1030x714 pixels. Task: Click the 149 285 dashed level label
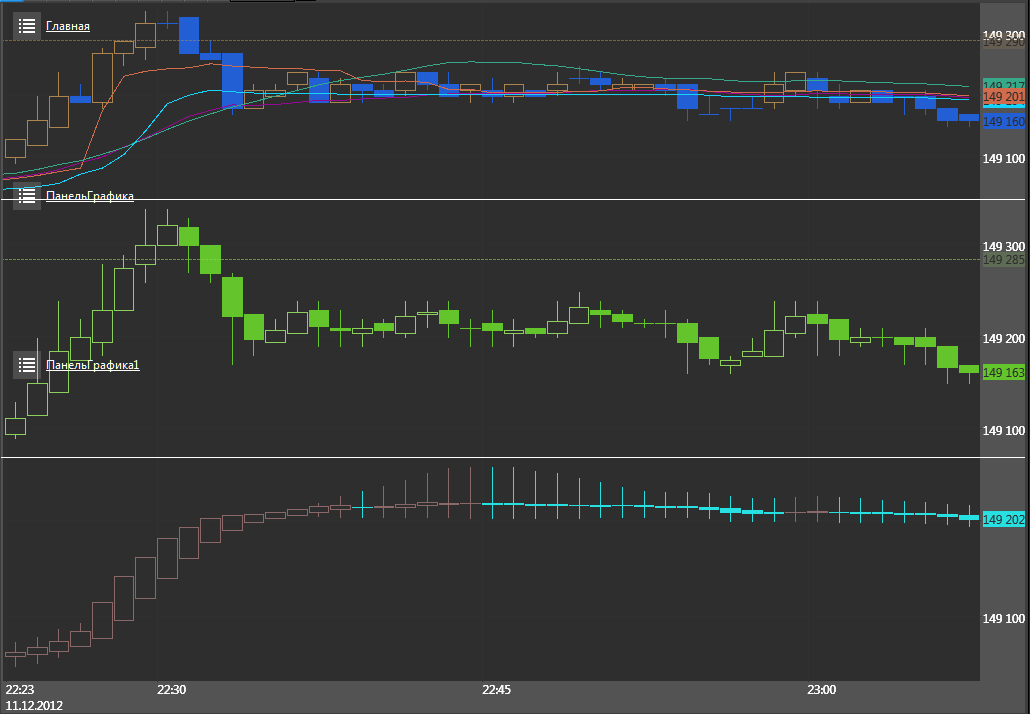[1004, 259]
